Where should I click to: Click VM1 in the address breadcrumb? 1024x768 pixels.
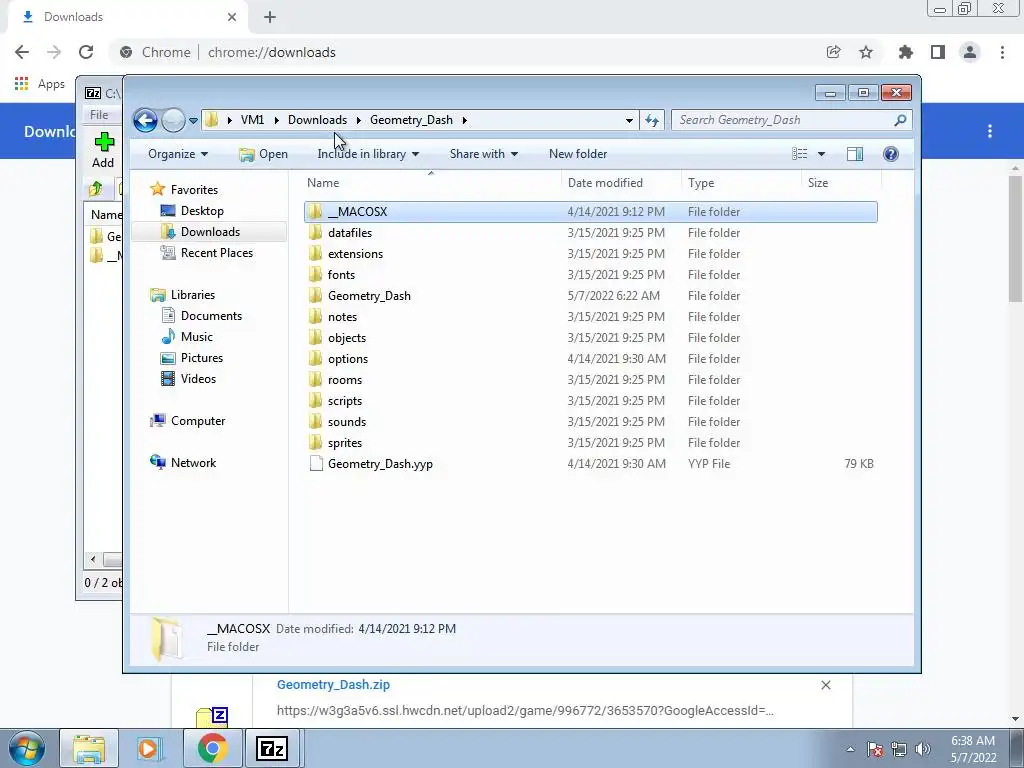[x=252, y=120]
